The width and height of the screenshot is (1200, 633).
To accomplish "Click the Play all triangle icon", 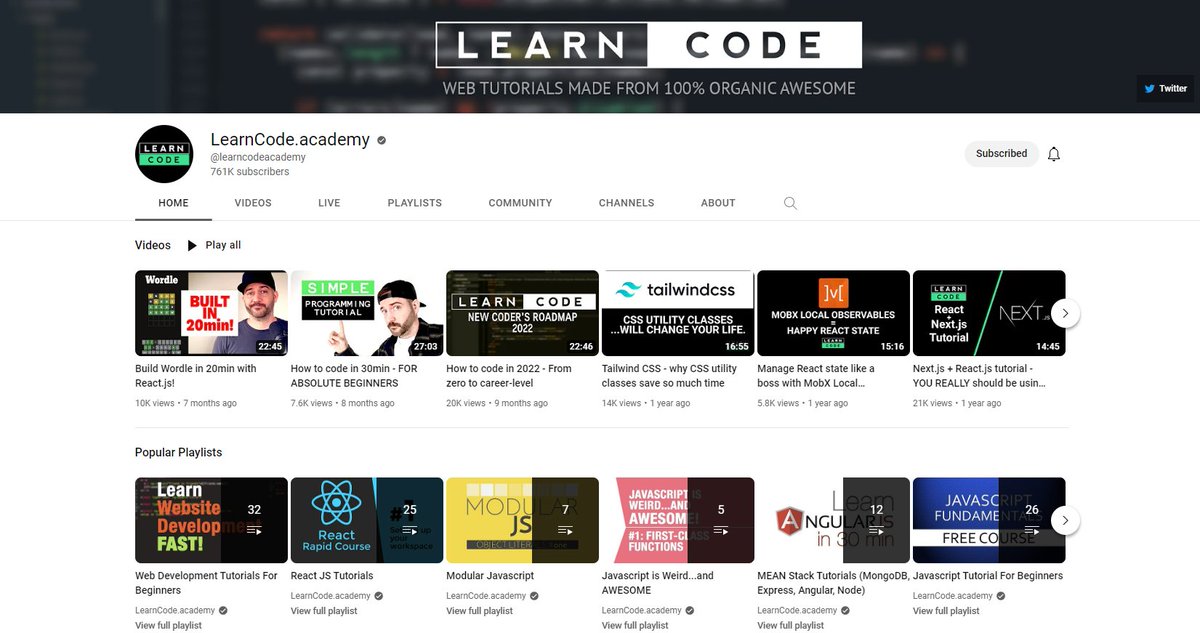I will pos(191,244).
